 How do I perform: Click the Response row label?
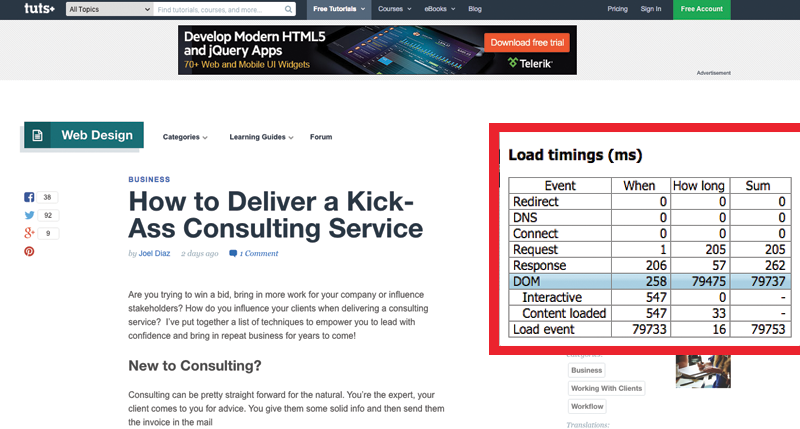(x=539, y=265)
